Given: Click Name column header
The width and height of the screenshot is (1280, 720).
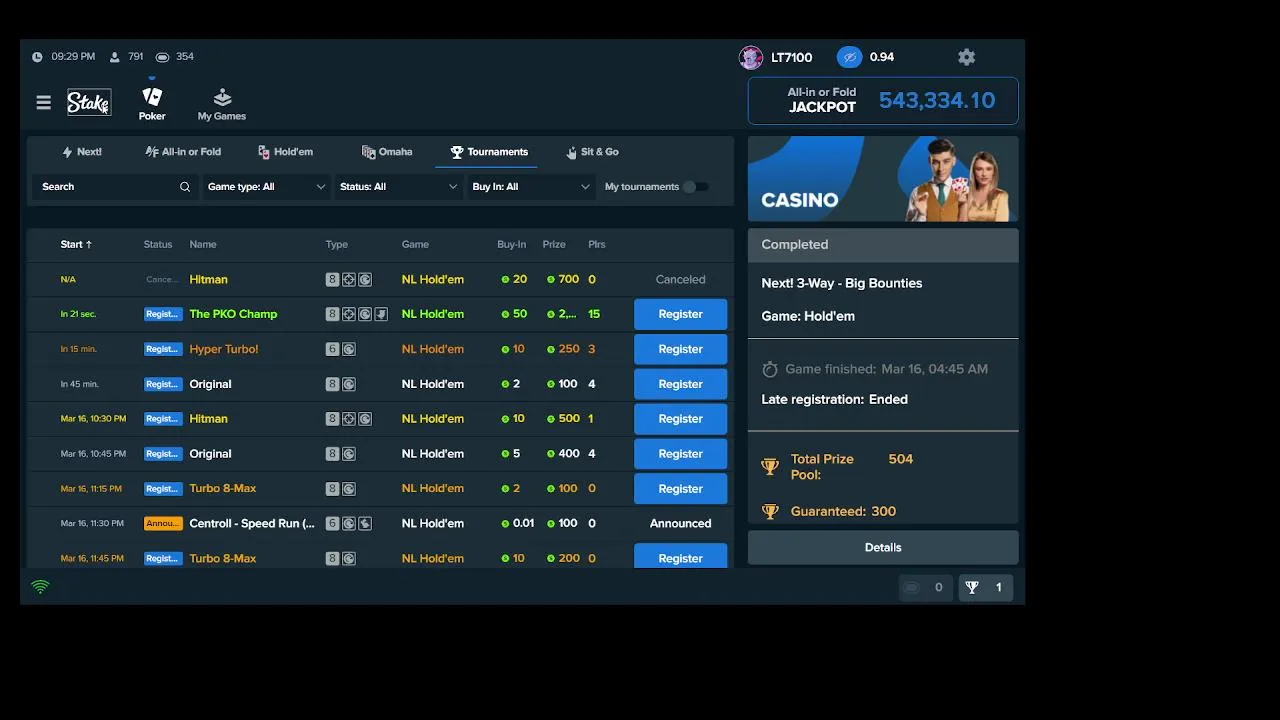Looking at the screenshot, I should pos(203,244).
